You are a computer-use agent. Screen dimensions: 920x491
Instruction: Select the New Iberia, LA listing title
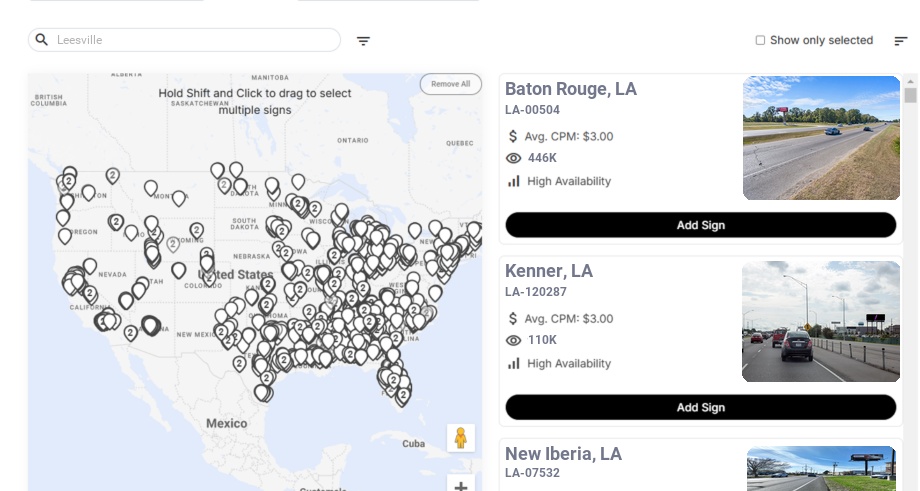[x=563, y=454]
